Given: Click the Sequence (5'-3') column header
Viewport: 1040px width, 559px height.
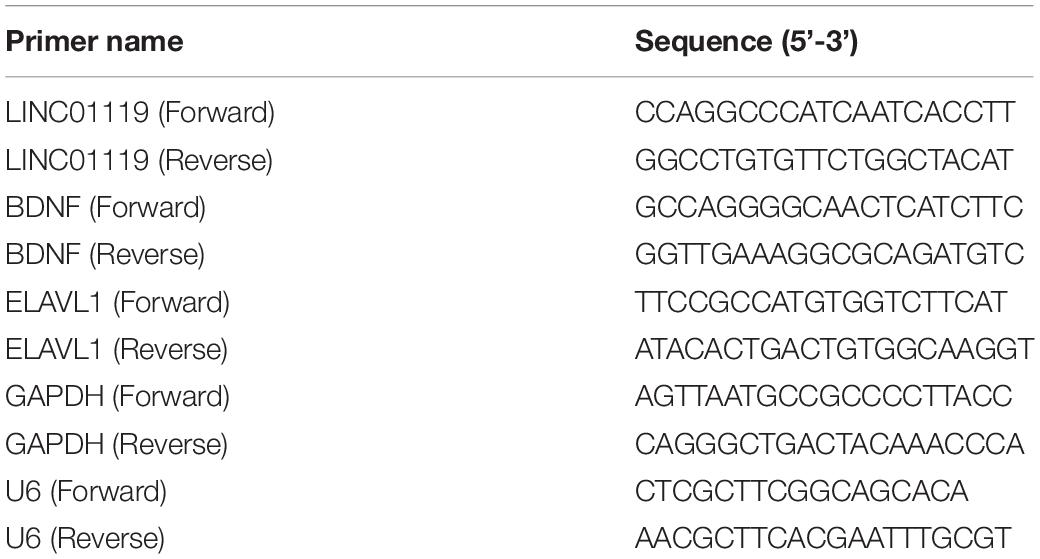Looking at the screenshot, I should 746,42.
